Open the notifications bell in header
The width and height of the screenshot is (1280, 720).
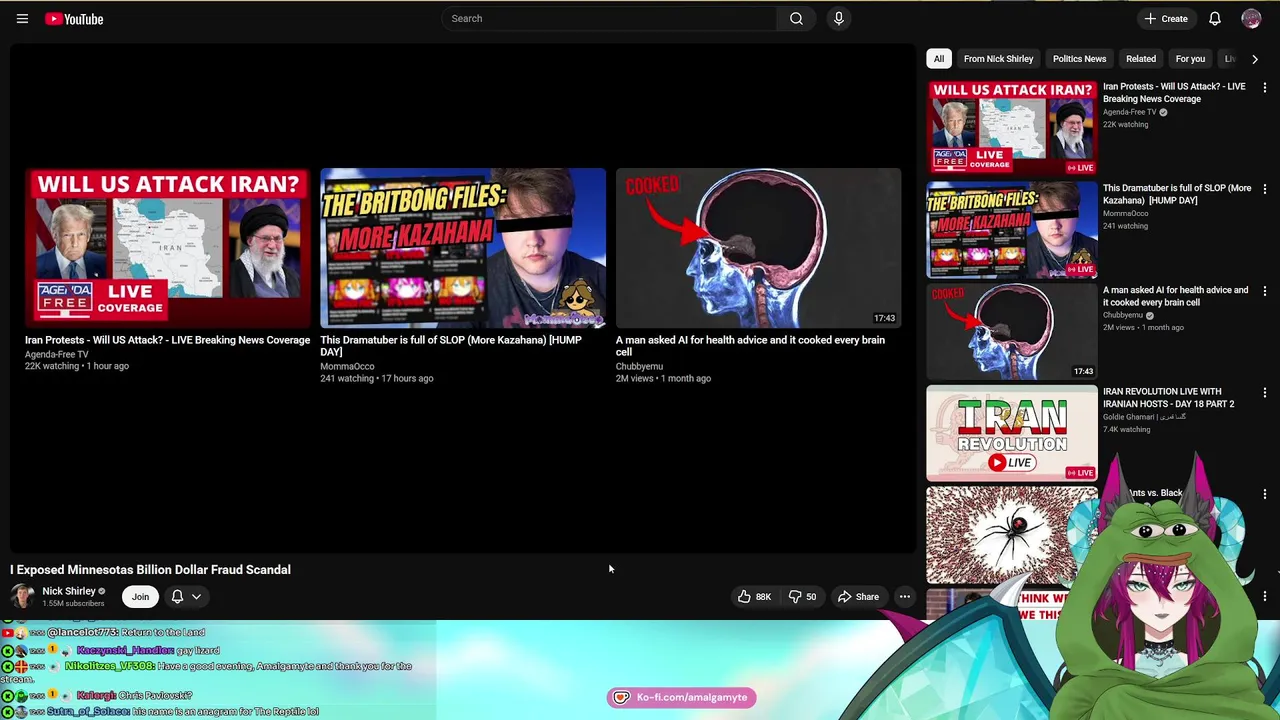[x=1215, y=18]
